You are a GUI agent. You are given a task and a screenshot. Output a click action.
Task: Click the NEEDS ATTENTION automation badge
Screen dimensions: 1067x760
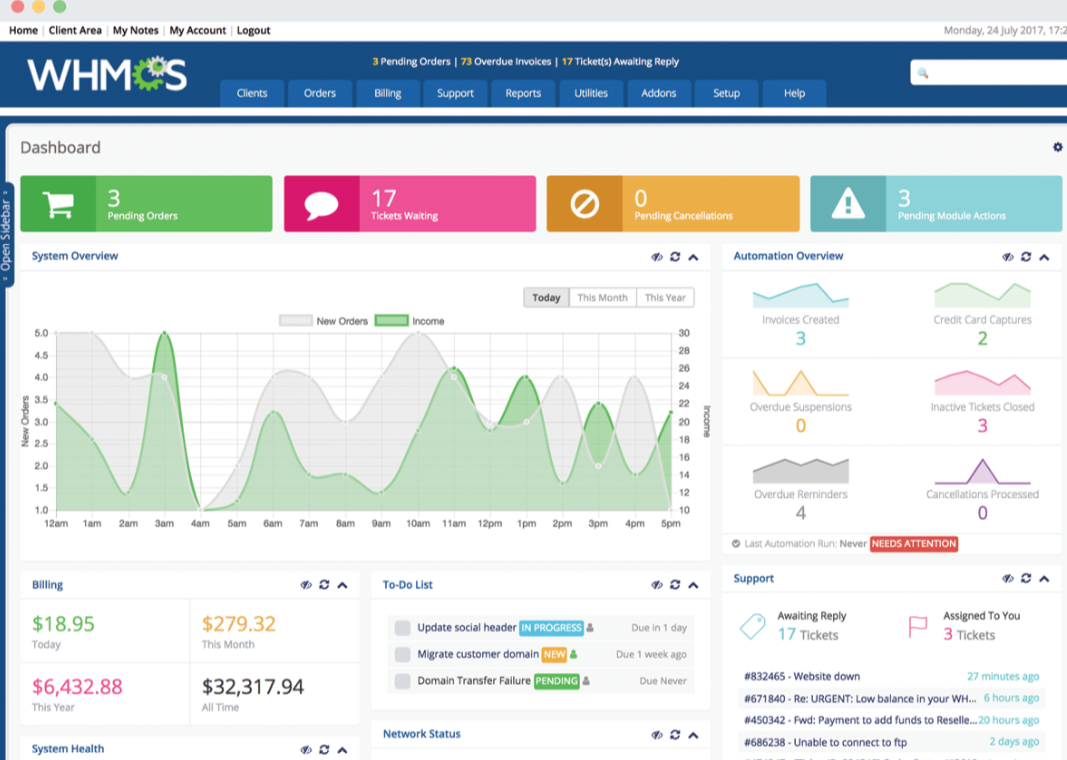coord(914,544)
